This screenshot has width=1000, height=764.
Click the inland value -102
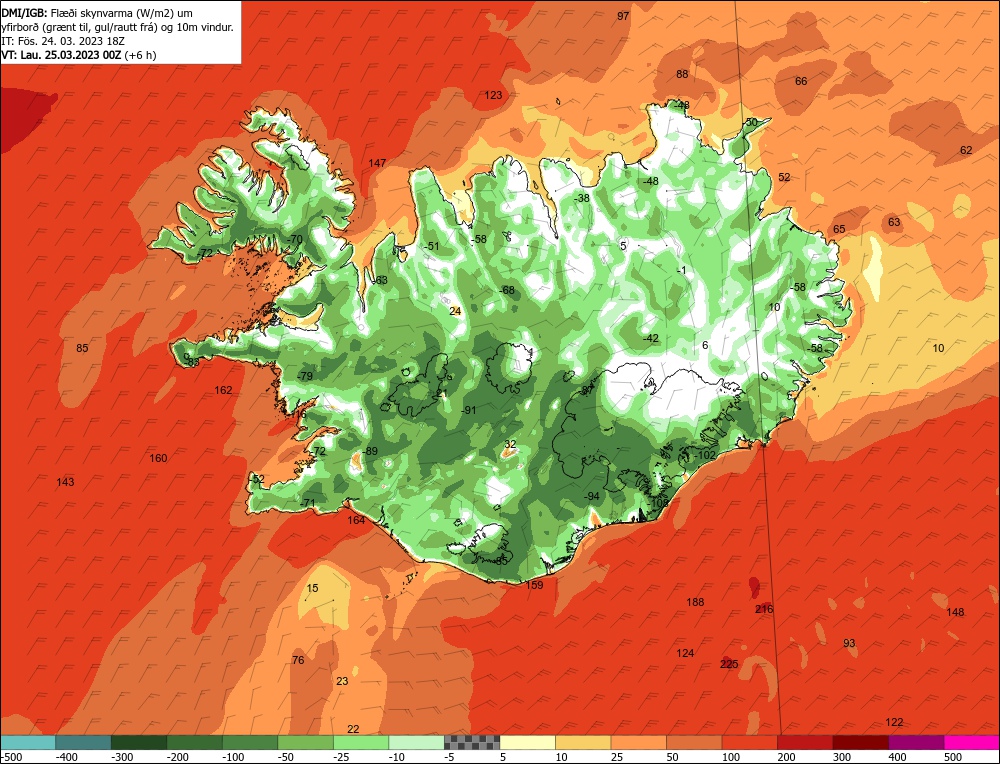point(705,455)
